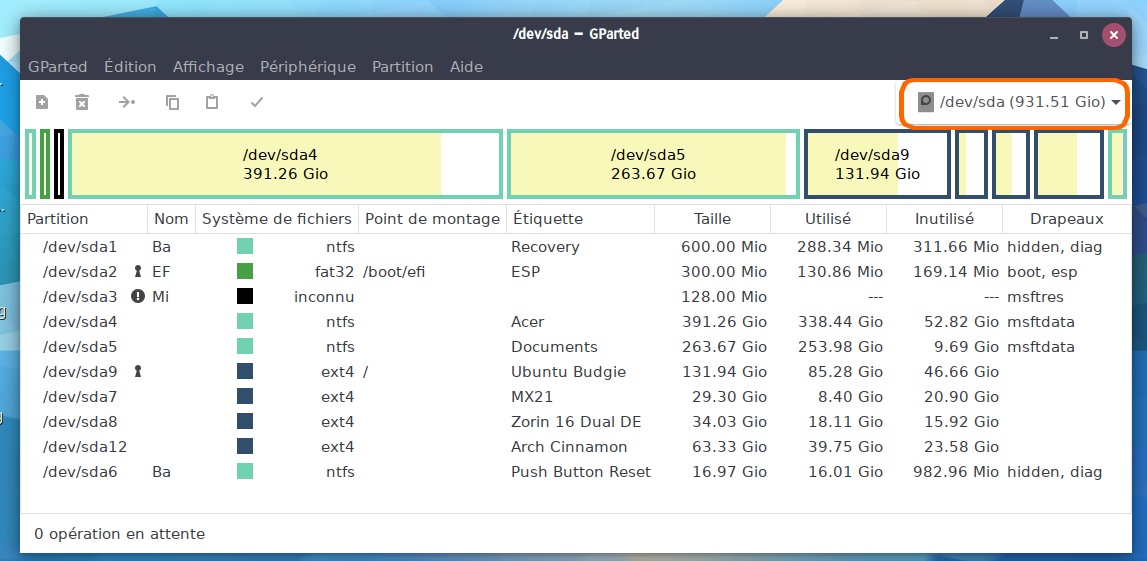This screenshot has height=561, width=1147.
Task: Click the resize/move partition icon
Action: 127,102
